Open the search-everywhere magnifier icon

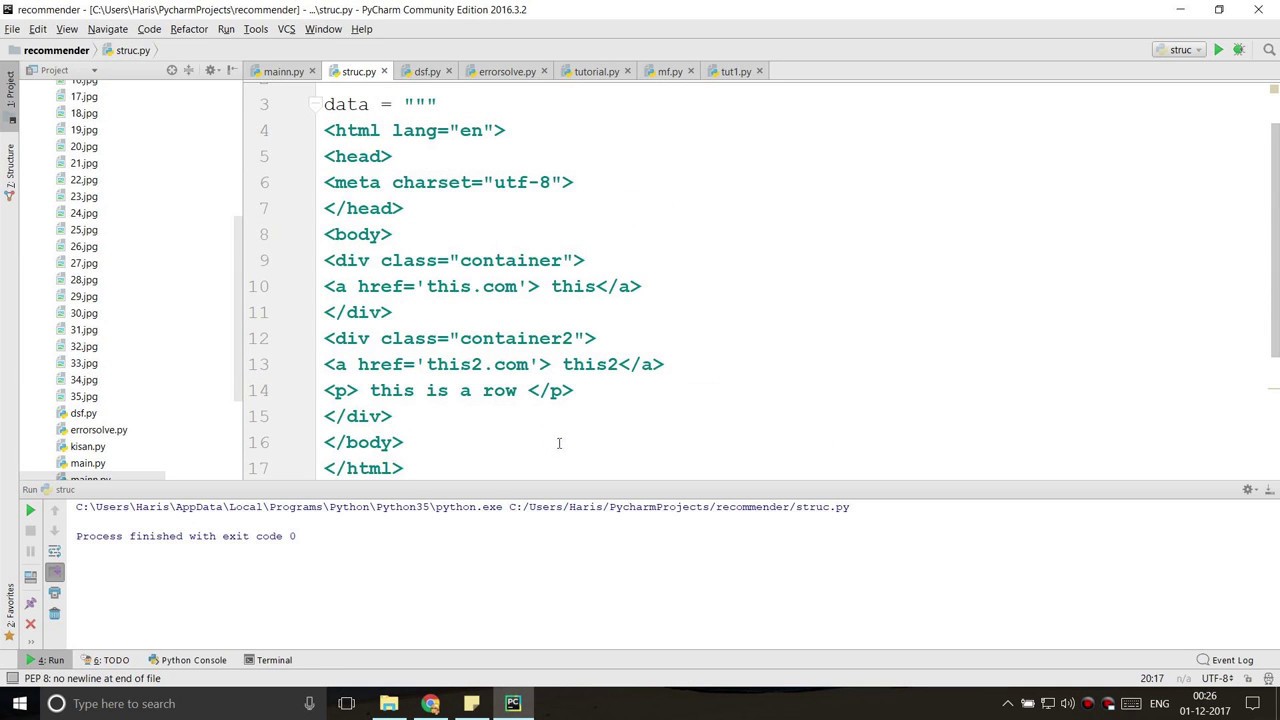[1269, 50]
